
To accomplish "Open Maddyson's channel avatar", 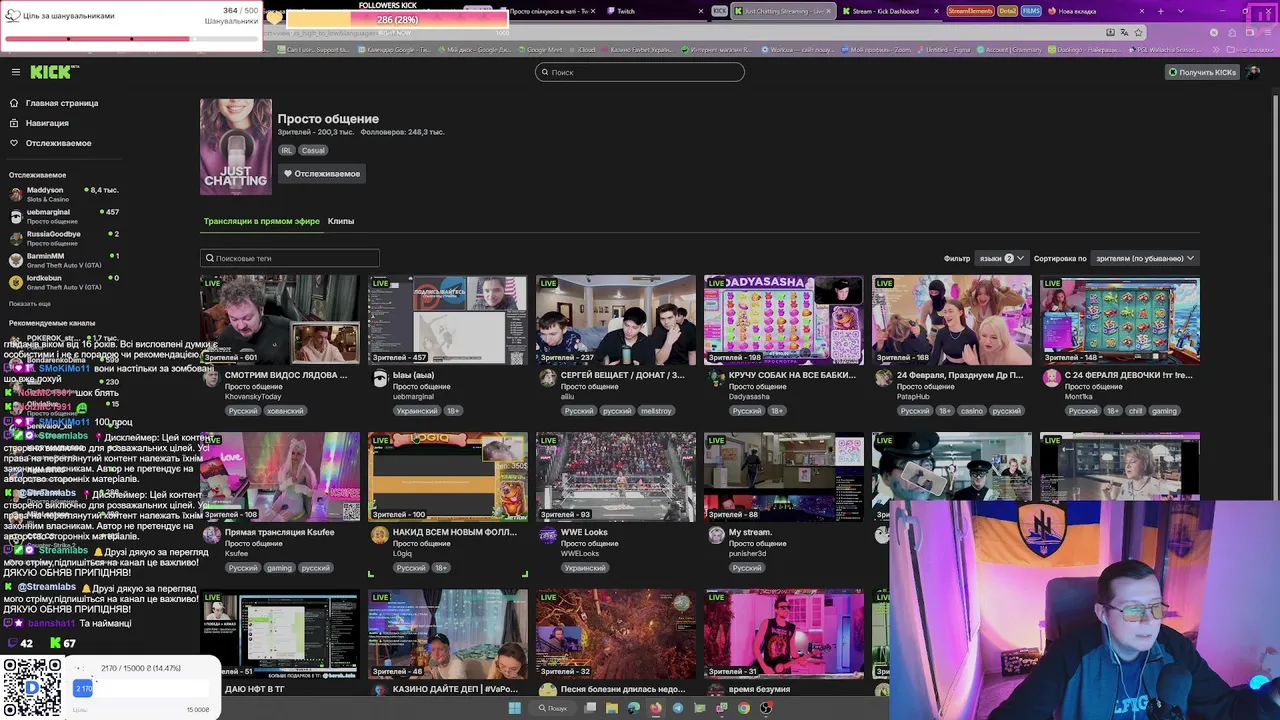I will pyautogui.click(x=16, y=194).
